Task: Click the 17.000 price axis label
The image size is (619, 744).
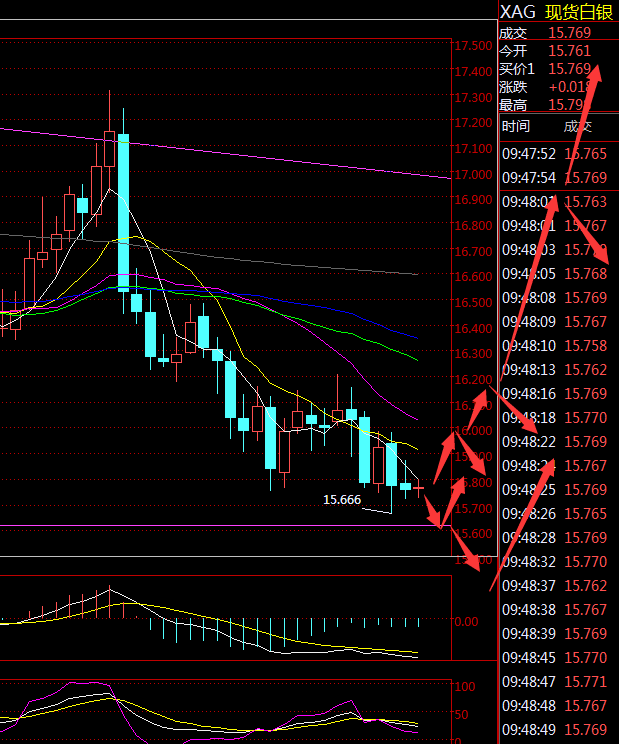Action: [473, 175]
